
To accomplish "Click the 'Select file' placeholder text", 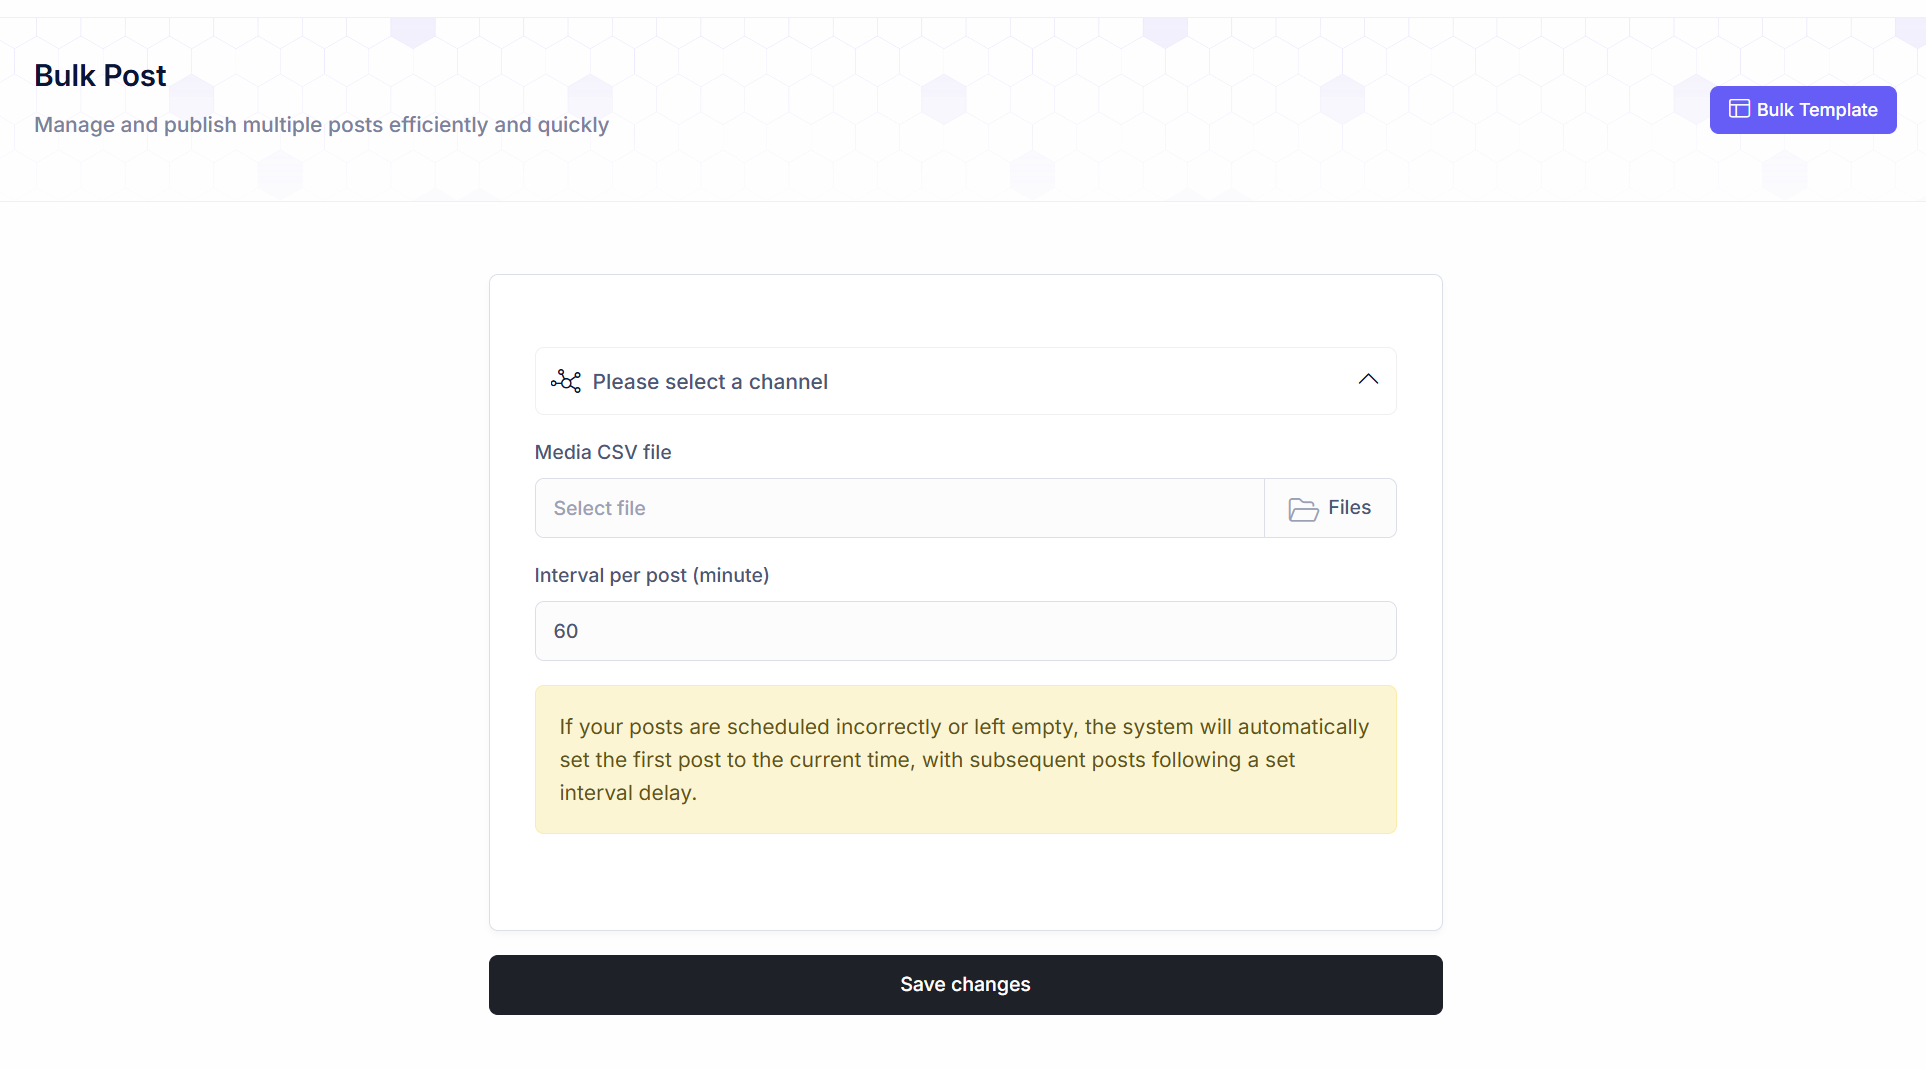I will [599, 508].
